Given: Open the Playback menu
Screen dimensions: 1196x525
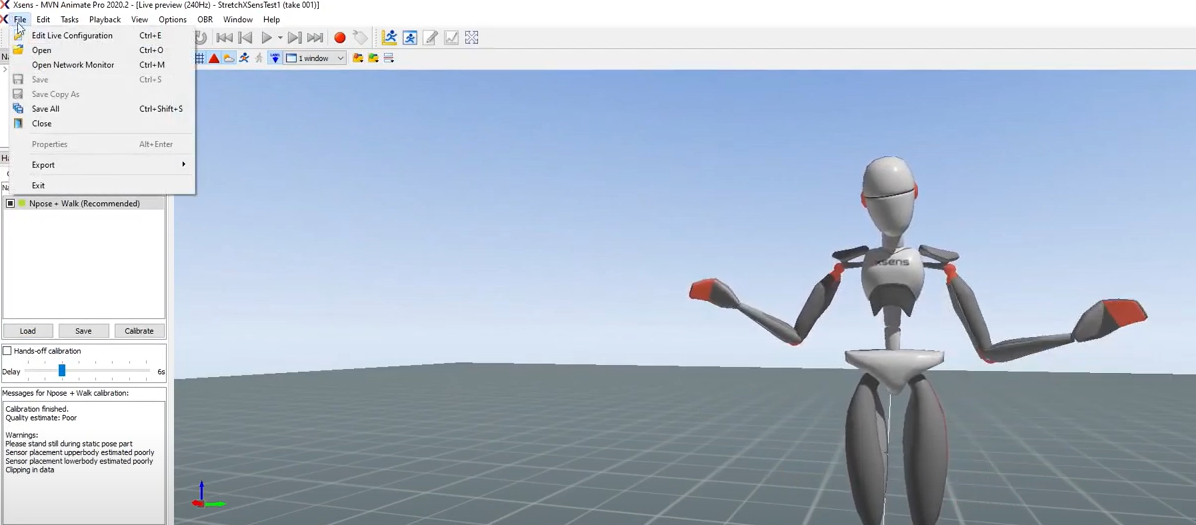Looking at the screenshot, I should 104,19.
